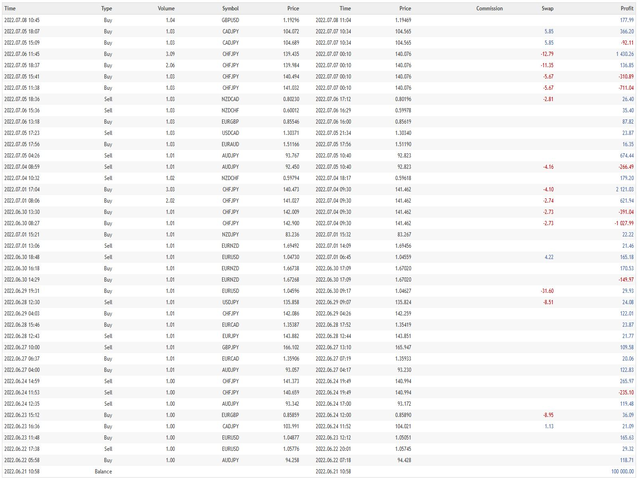Image resolution: width=640 pixels, height=480 pixels.
Task: Click the loss value -1 027.99
Action: [x=624, y=223]
